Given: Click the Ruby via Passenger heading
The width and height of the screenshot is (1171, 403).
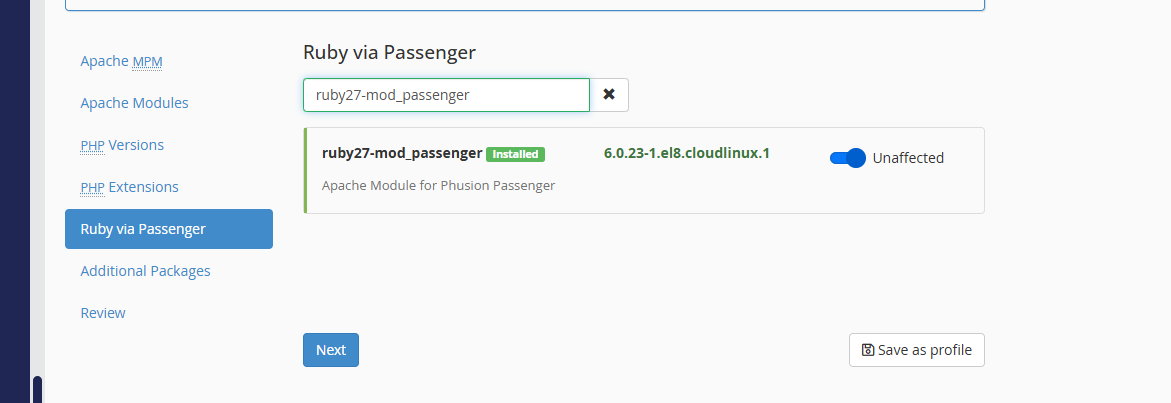Looking at the screenshot, I should pos(389,52).
